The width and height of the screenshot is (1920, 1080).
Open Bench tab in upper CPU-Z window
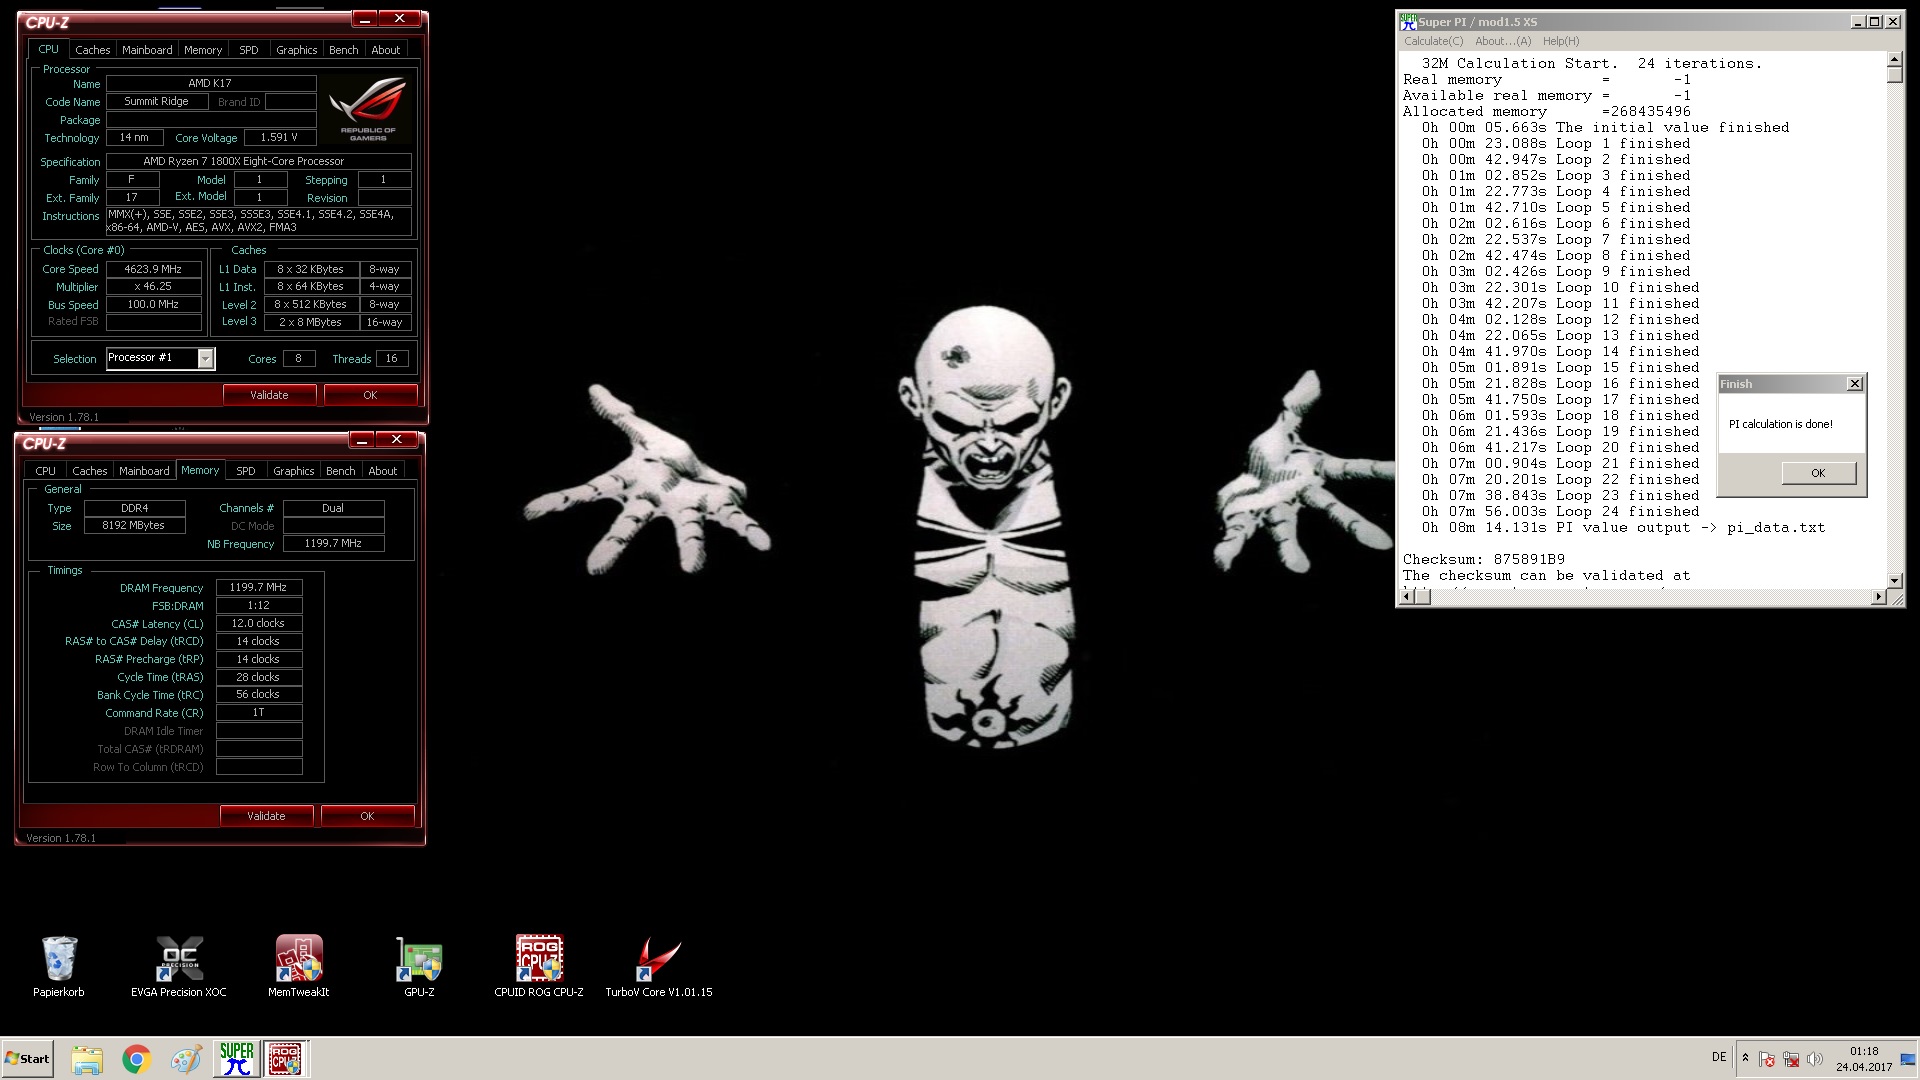[x=344, y=50]
